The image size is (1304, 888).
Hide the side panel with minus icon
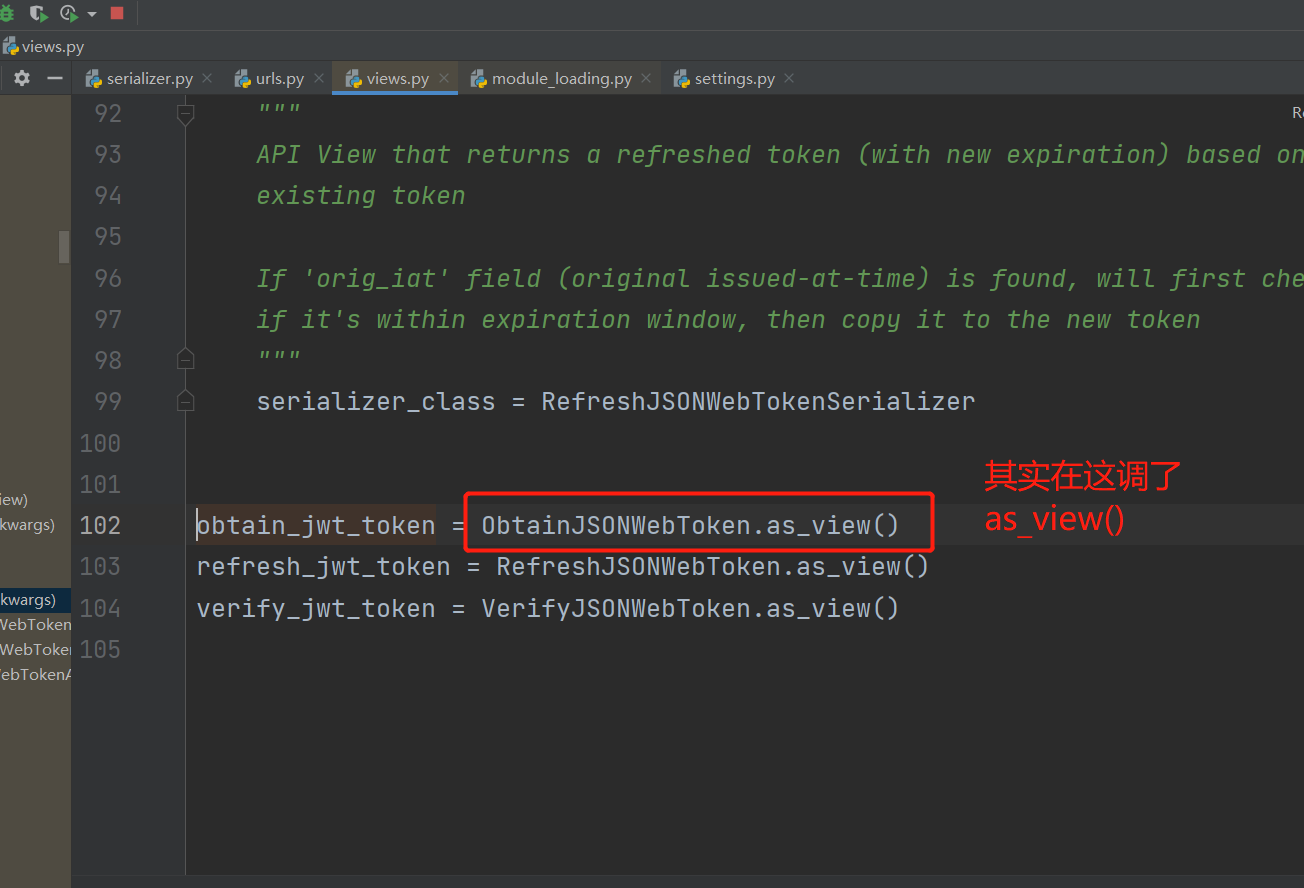(55, 78)
